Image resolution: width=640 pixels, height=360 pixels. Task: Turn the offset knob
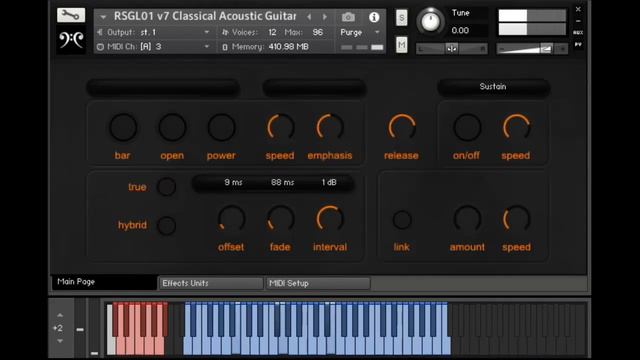coord(231,219)
